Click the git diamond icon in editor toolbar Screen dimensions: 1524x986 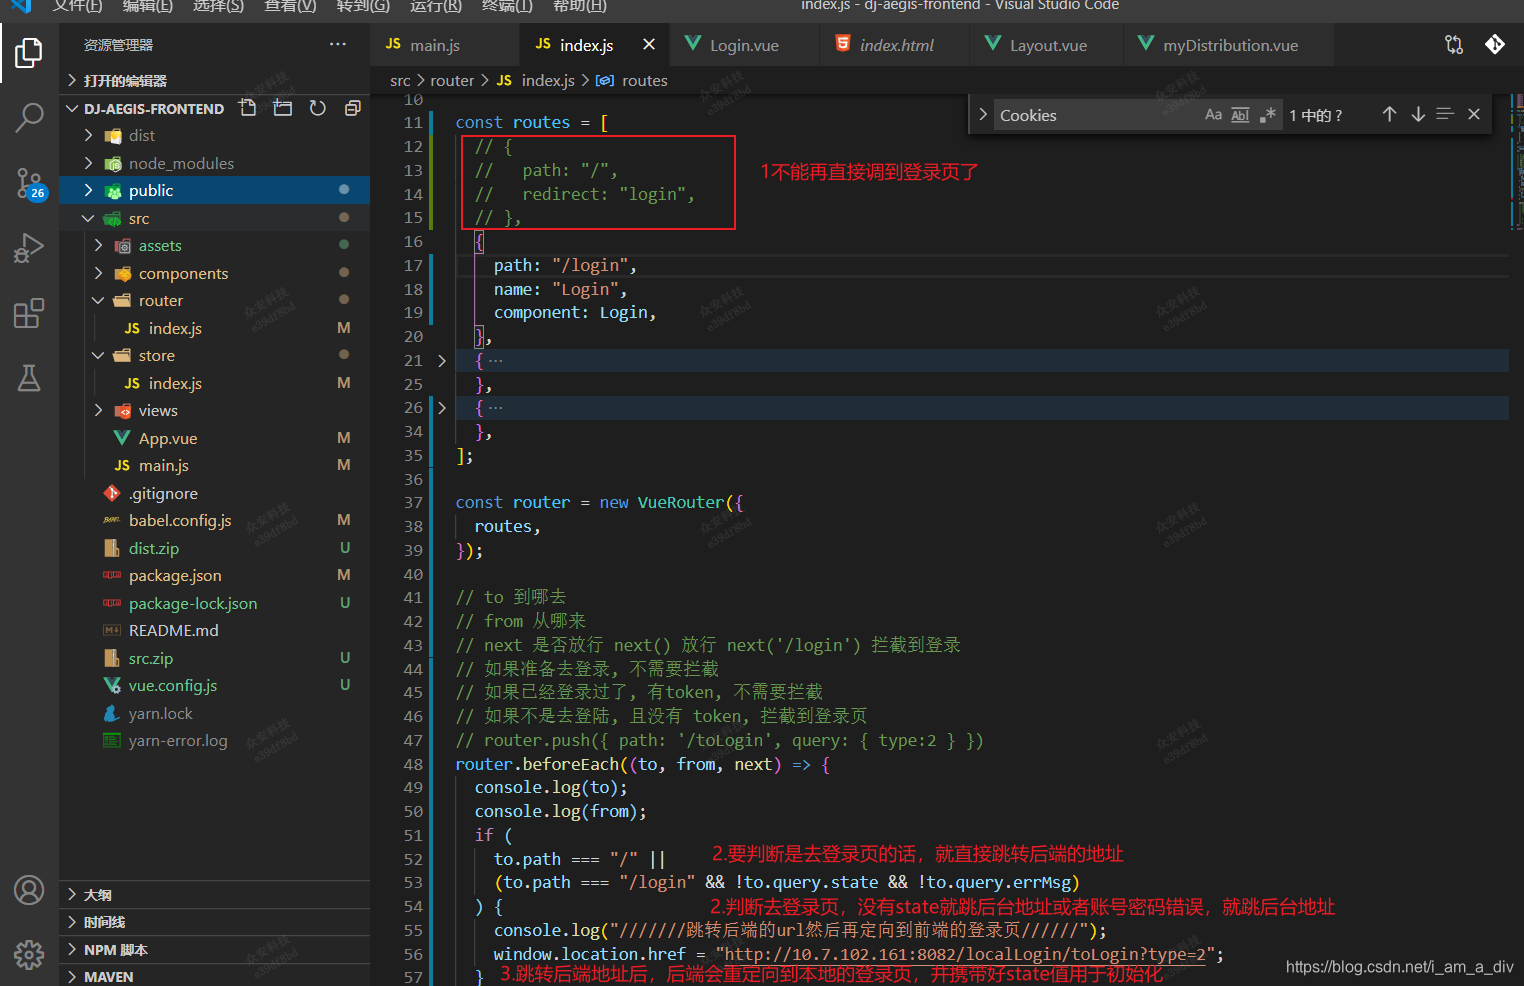1495,45
